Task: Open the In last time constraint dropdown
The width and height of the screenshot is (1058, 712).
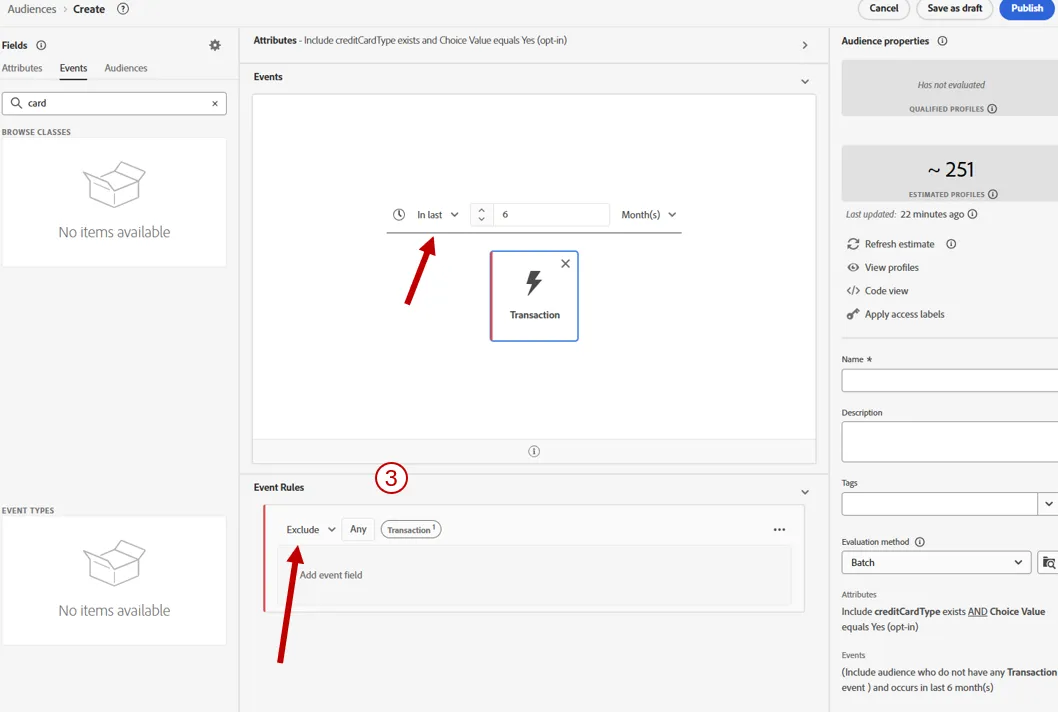Action: coord(437,215)
